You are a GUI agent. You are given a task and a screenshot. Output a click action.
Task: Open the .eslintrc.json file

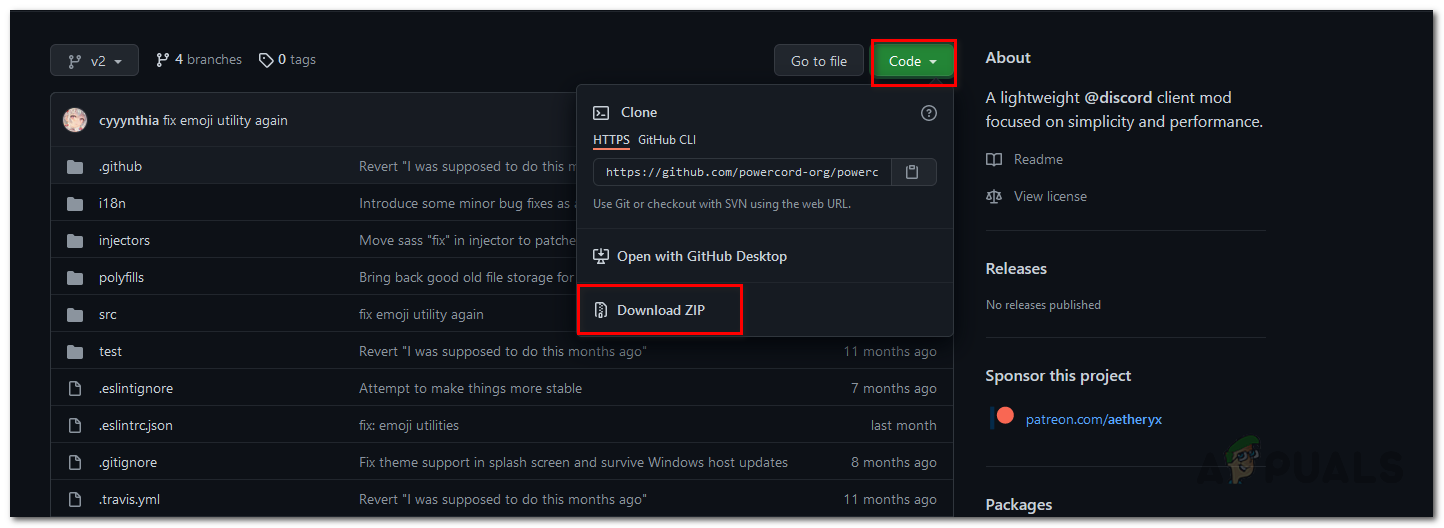[x=136, y=425]
